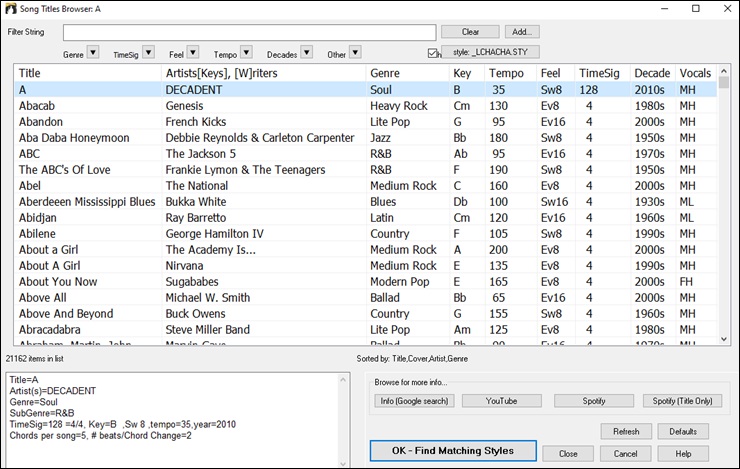Image resolution: width=740 pixels, height=469 pixels.
Task: Click the song list vertical scrollbar thumb
Action: coord(724,83)
